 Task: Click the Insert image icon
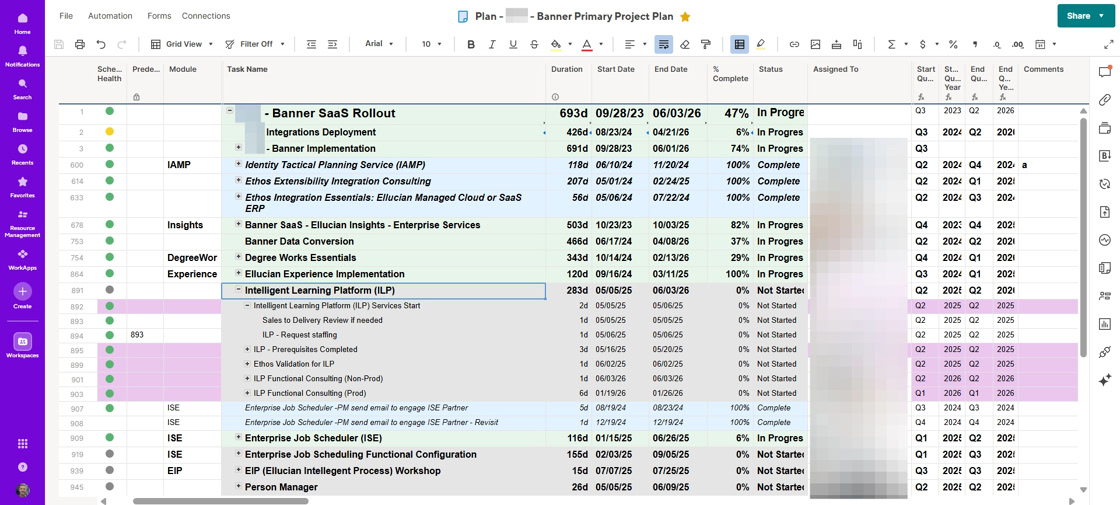pyautogui.click(x=815, y=44)
